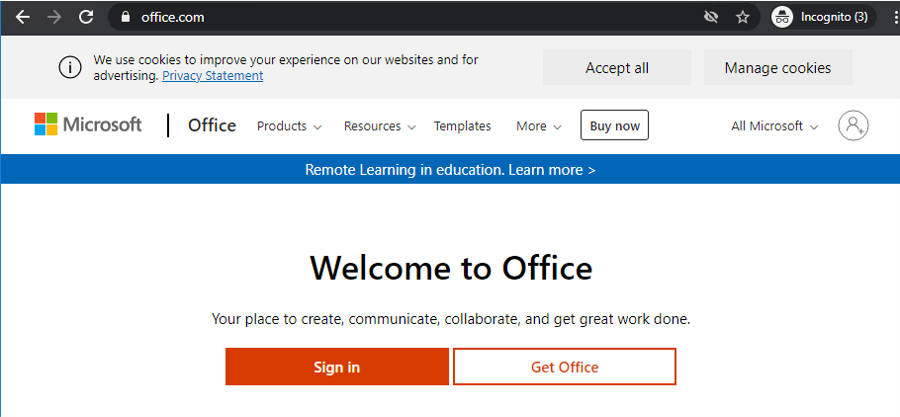Click the third-party cookie blocked eye icon
Screen dimensions: 900x417
[711, 17]
